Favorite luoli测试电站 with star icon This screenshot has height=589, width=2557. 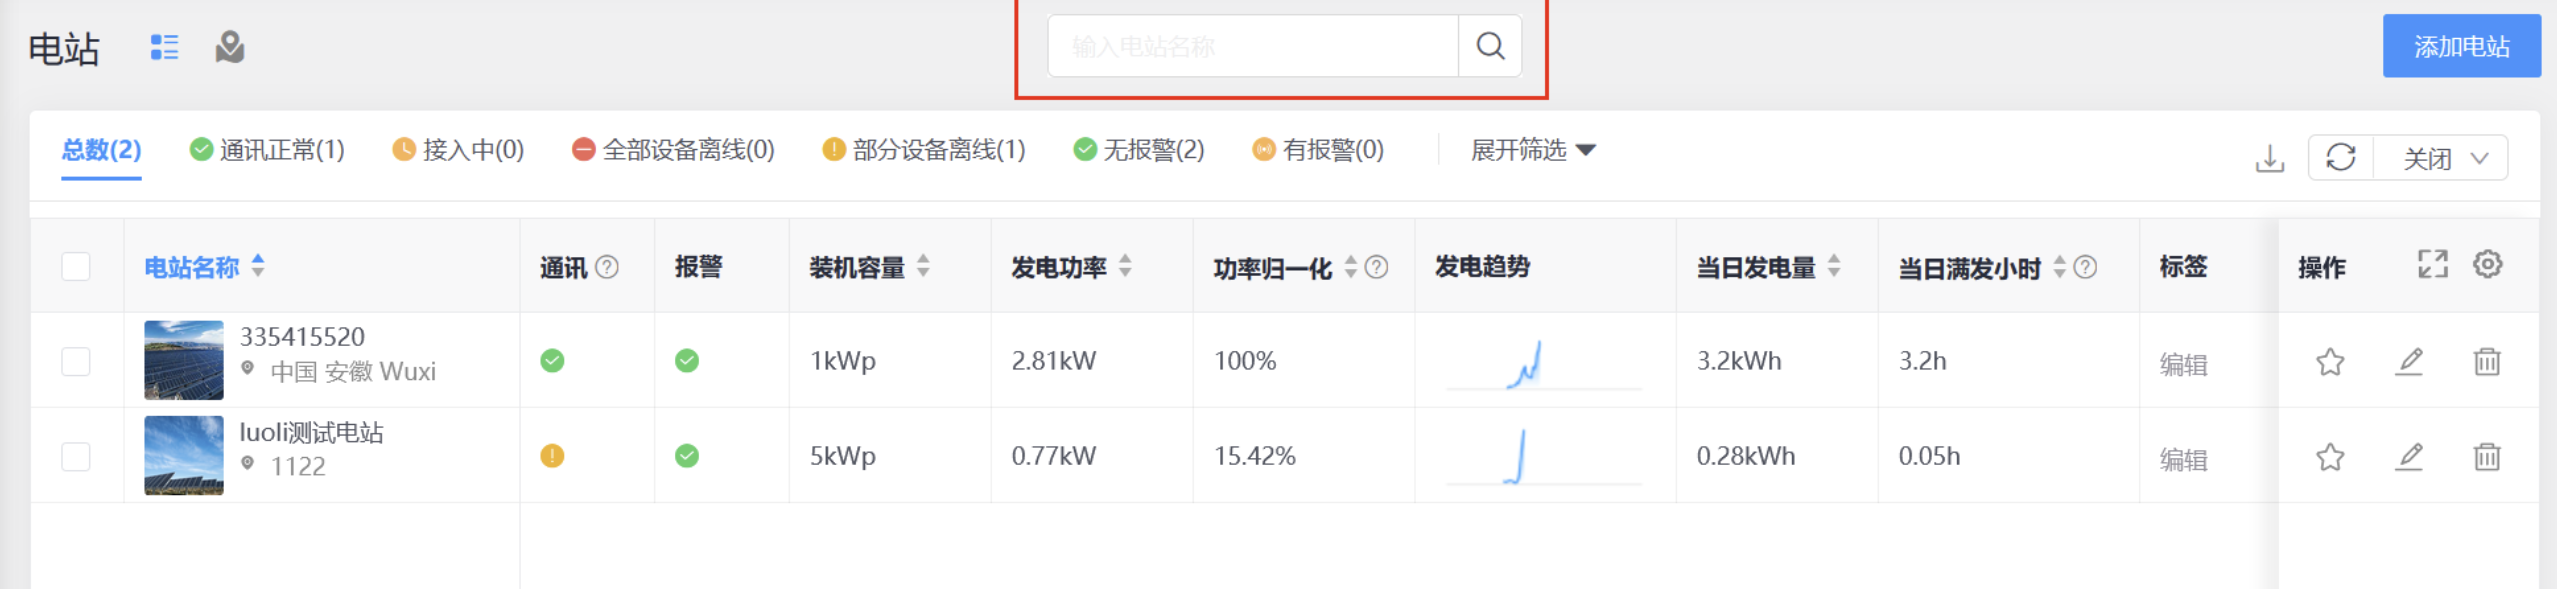(2330, 456)
